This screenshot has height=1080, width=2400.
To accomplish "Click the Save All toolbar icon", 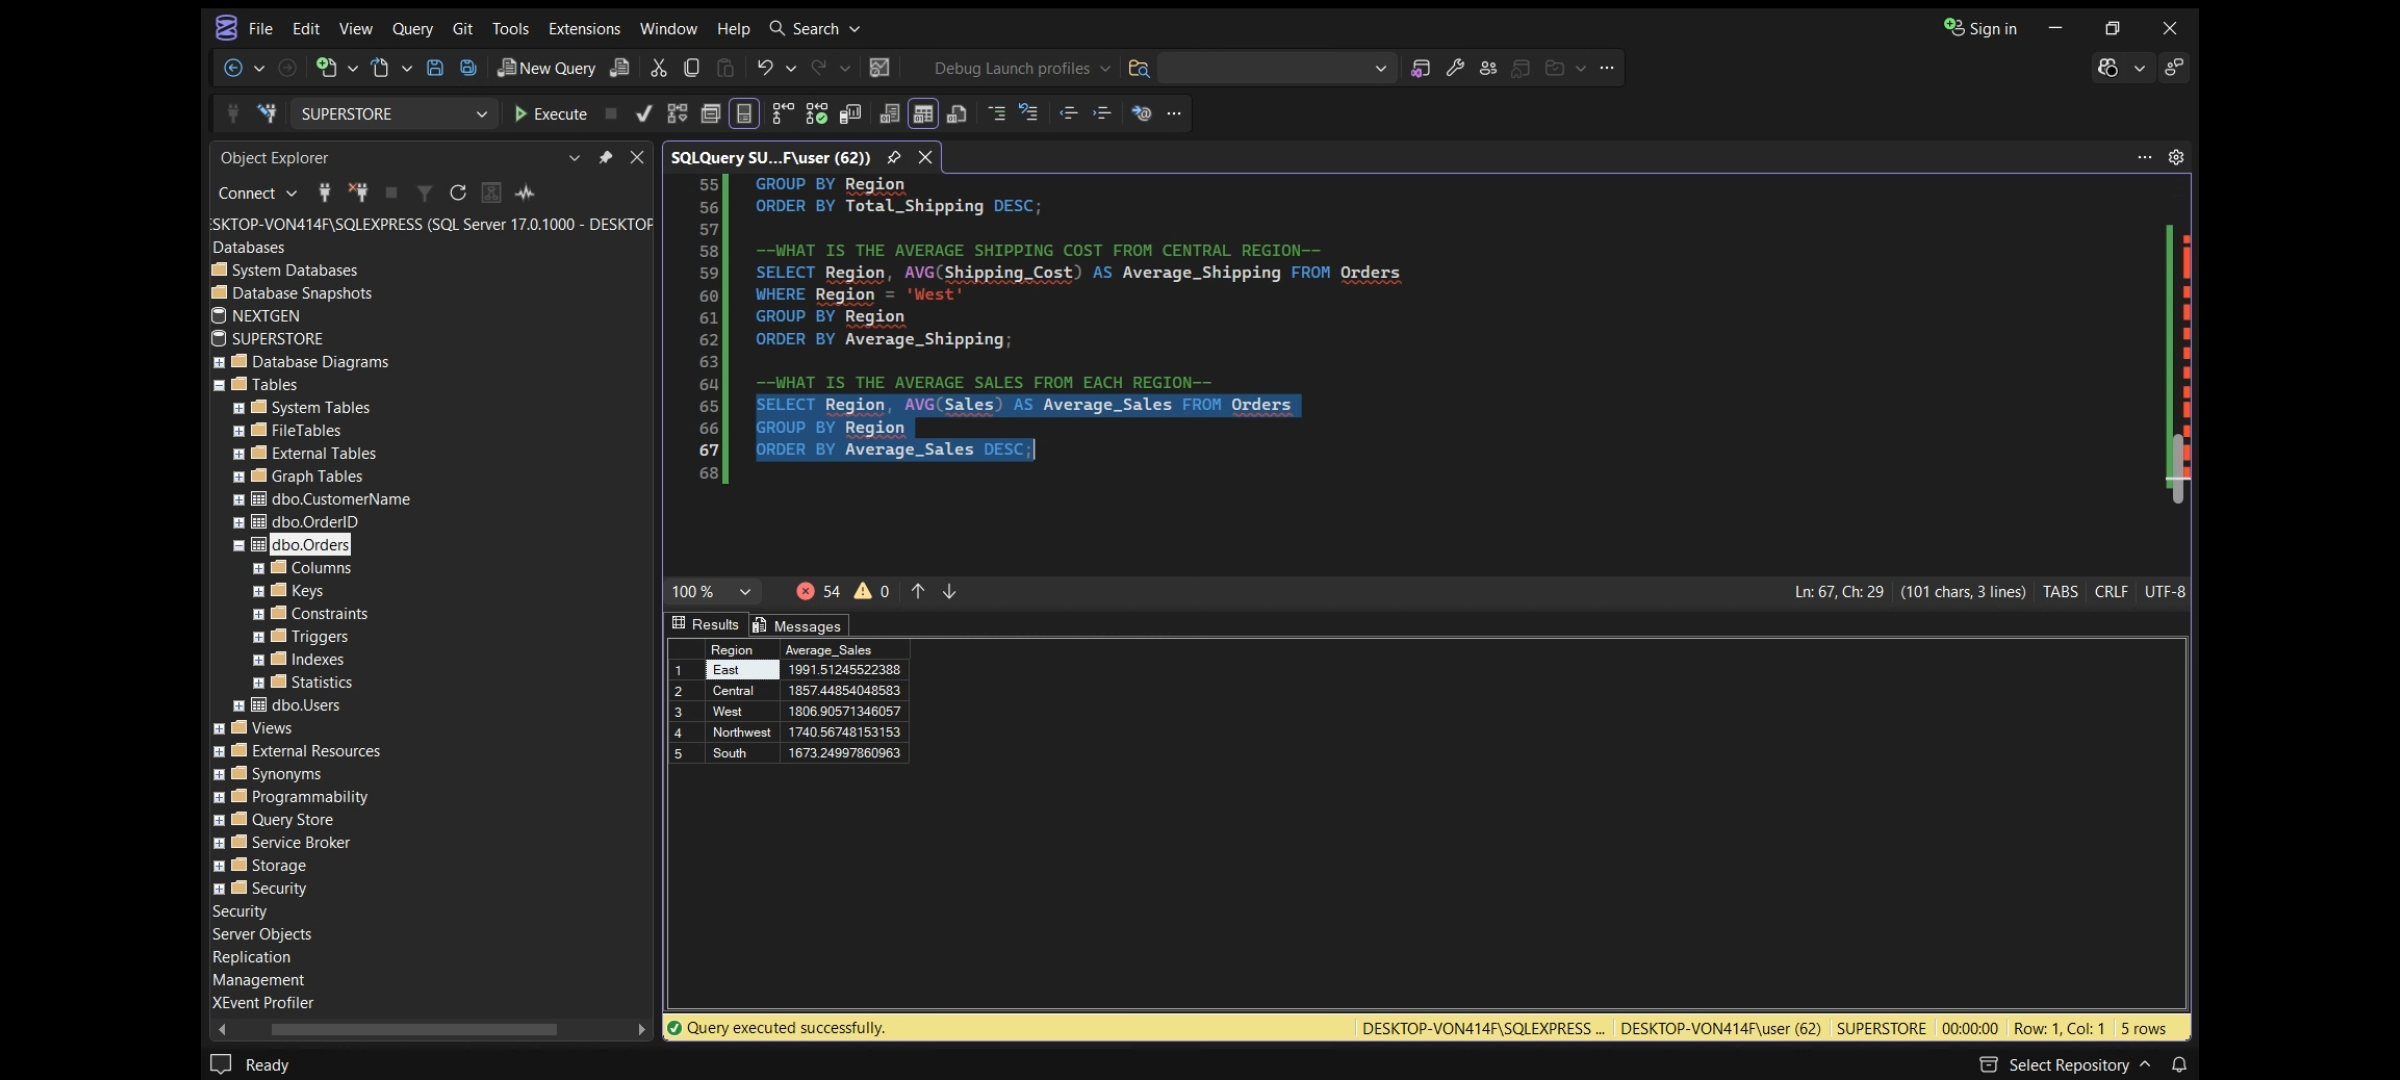I will click(x=468, y=68).
